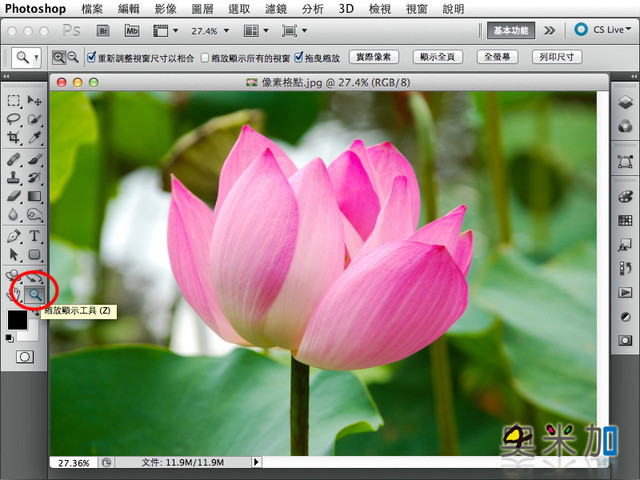Open the 濾鏡 menu
This screenshot has height=480, width=640.
coord(276,9)
